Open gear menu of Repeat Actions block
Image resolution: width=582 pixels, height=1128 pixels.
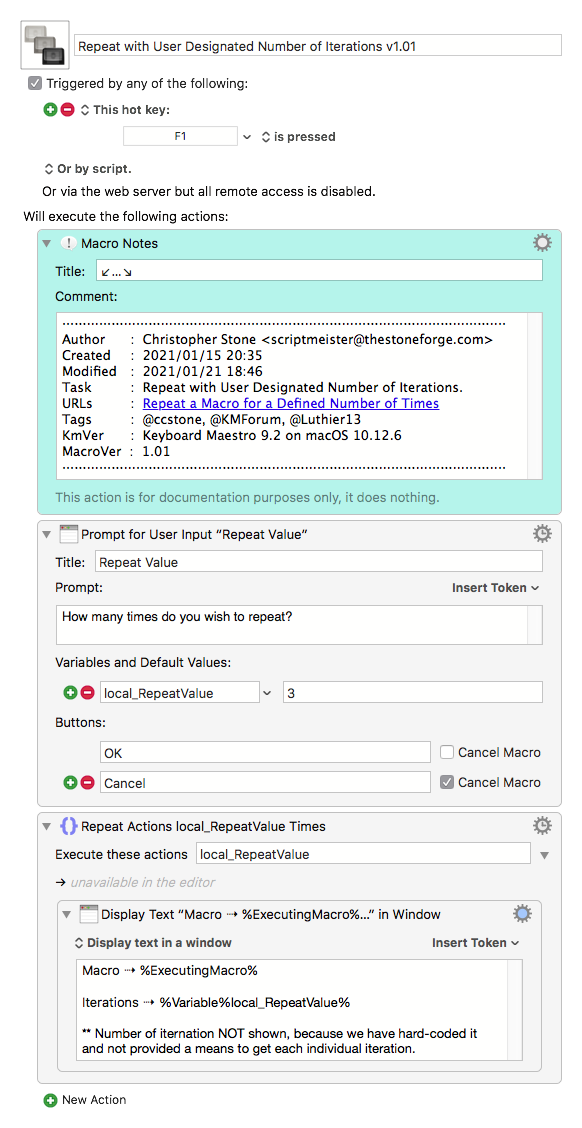pos(542,825)
